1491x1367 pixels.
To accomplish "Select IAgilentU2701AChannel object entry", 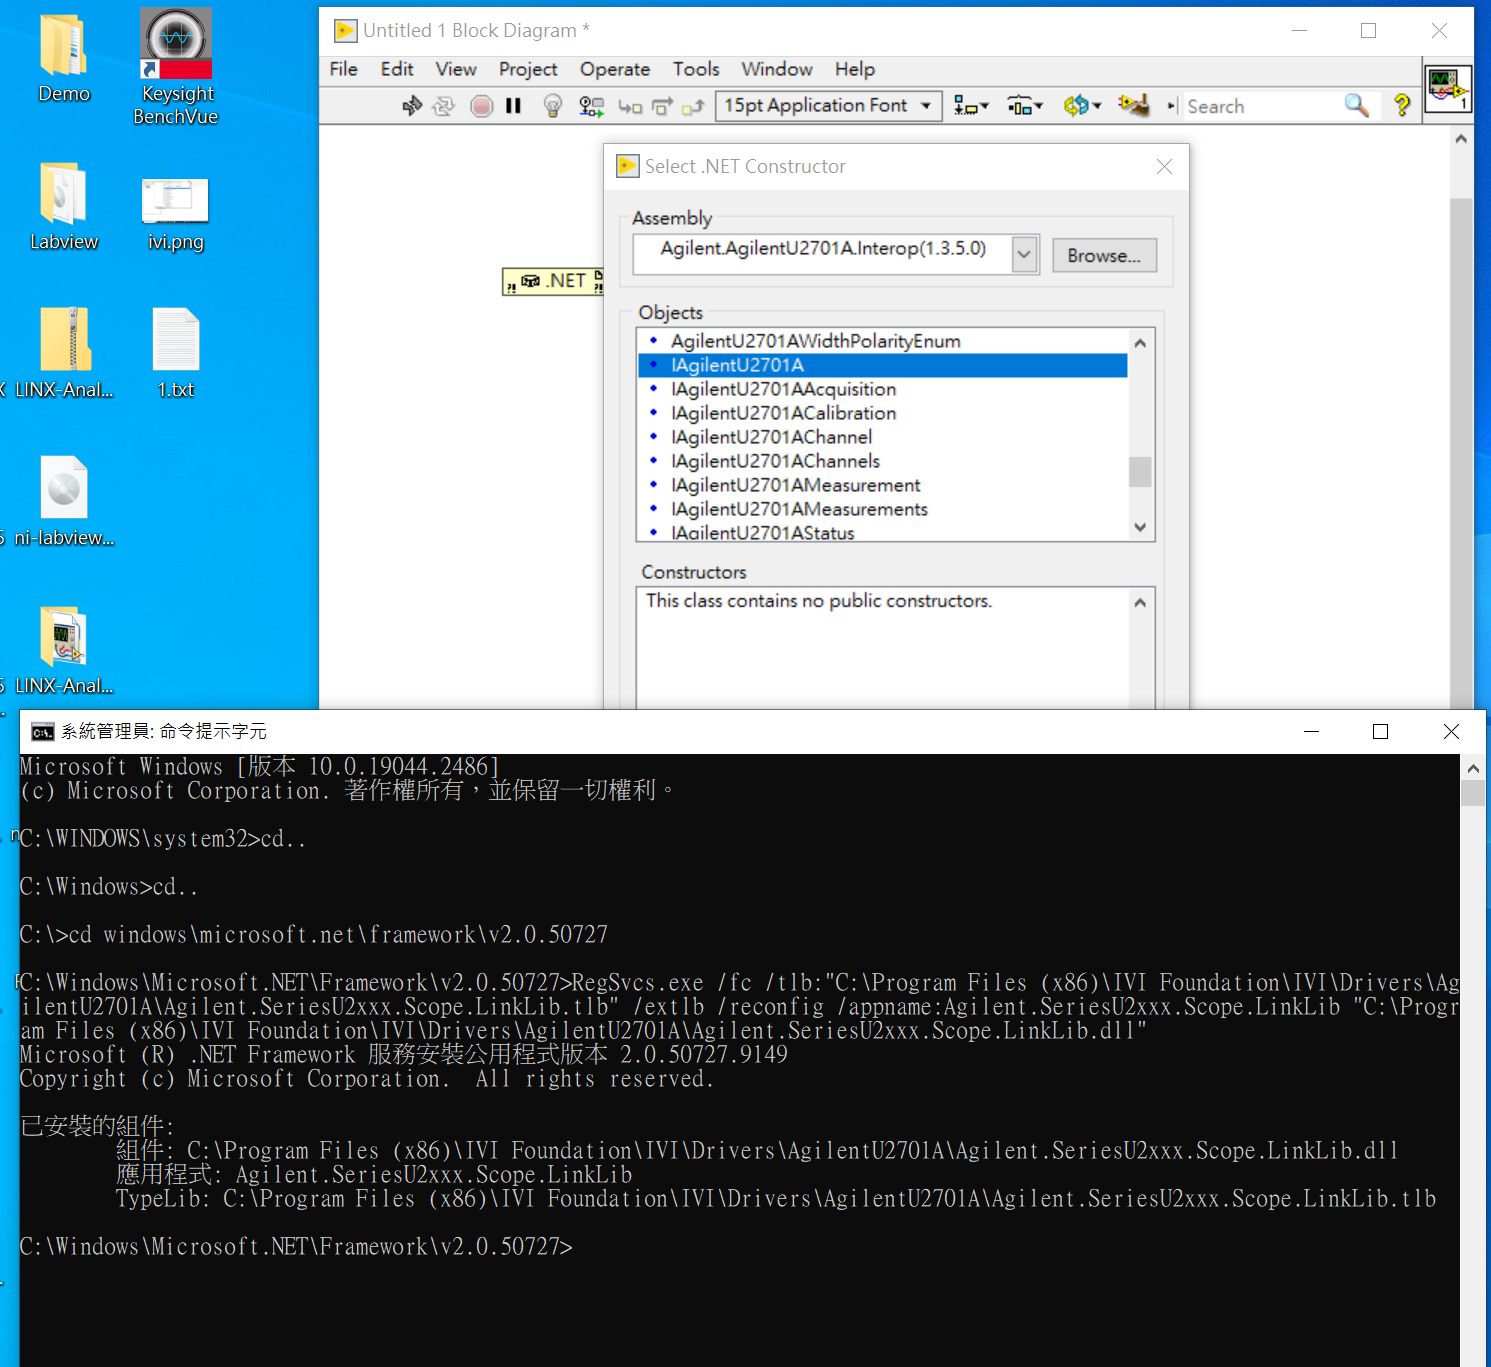I will coord(771,437).
